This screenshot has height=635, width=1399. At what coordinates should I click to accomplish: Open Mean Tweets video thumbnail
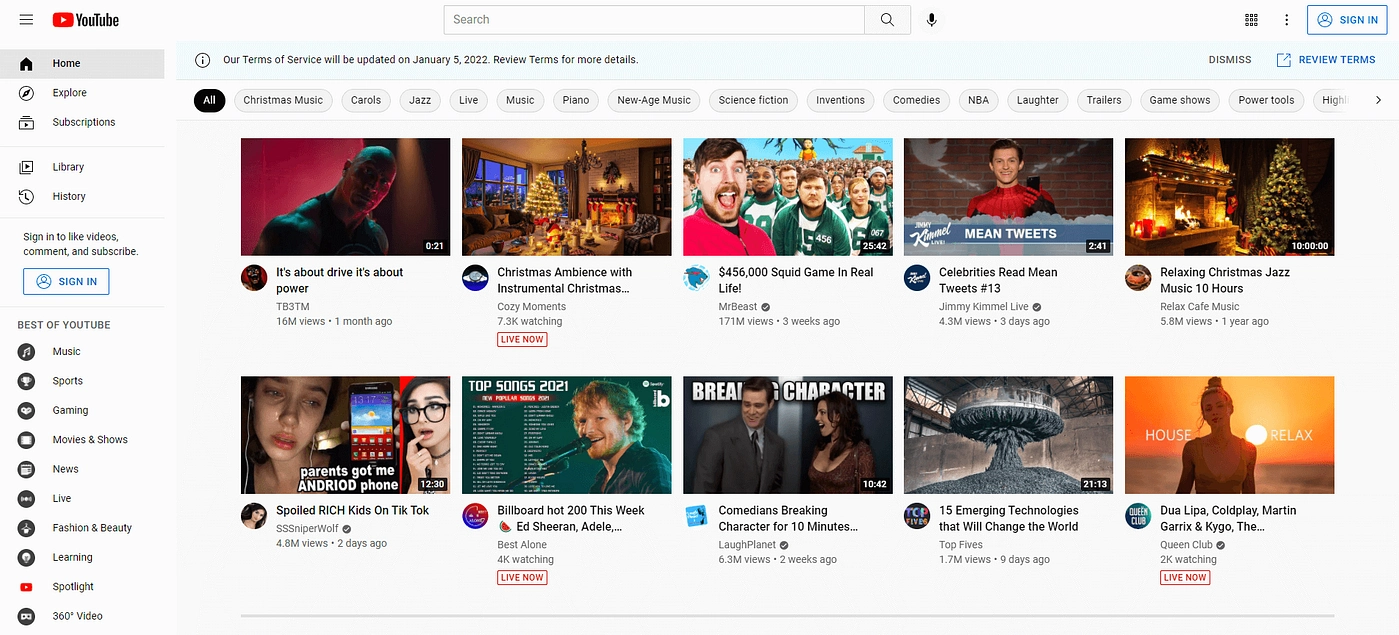point(1008,197)
